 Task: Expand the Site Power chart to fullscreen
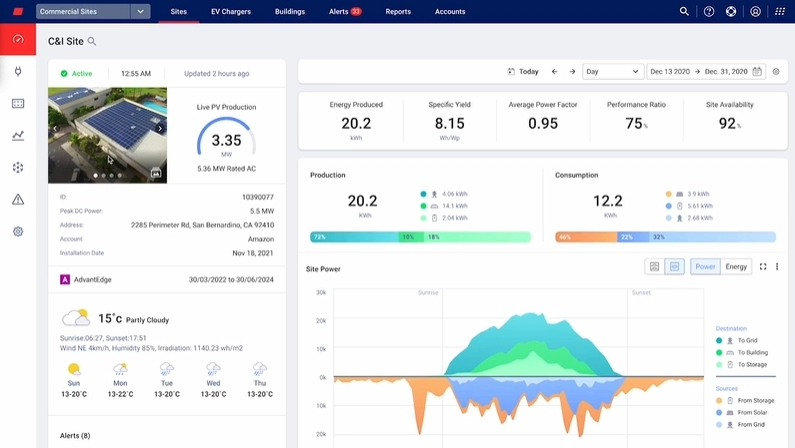click(x=763, y=267)
